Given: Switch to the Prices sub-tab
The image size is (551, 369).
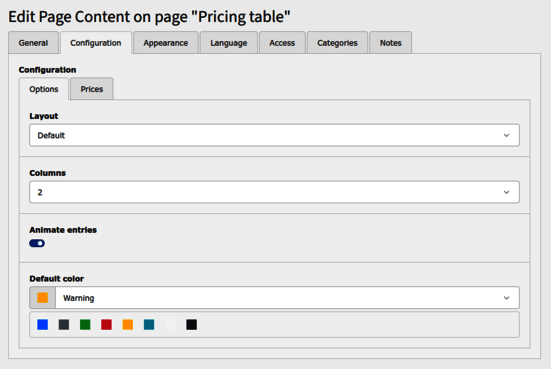Looking at the screenshot, I should click(92, 89).
